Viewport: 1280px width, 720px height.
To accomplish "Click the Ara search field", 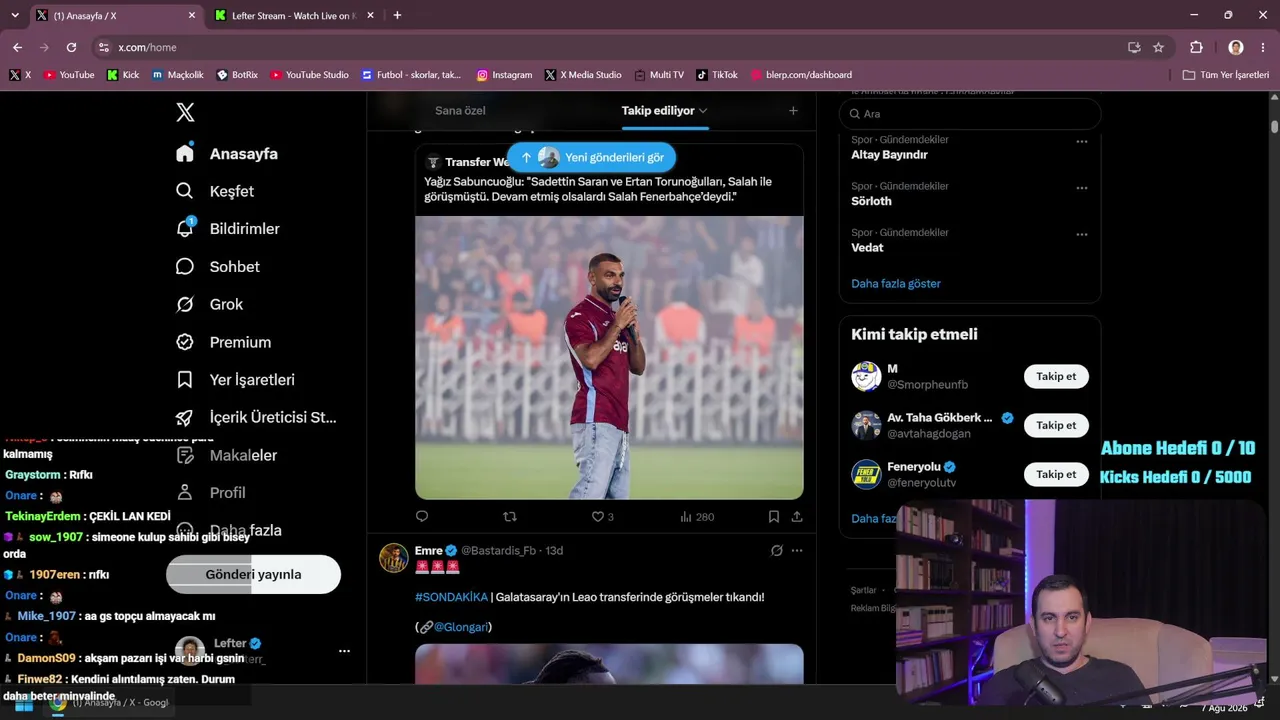I will (970, 114).
